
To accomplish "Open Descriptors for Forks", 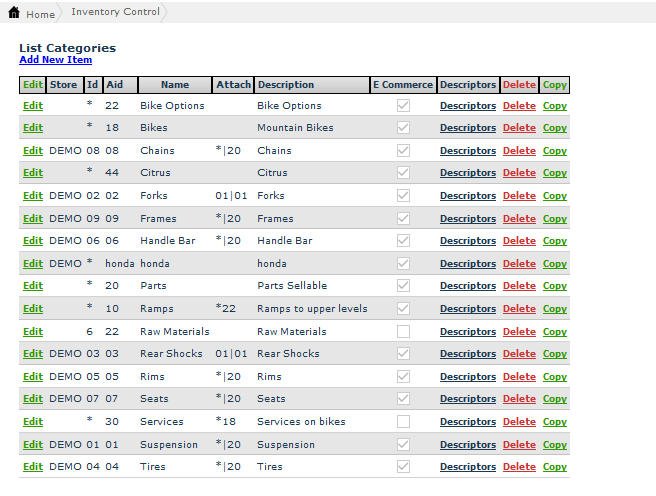I will [x=467, y=196].
